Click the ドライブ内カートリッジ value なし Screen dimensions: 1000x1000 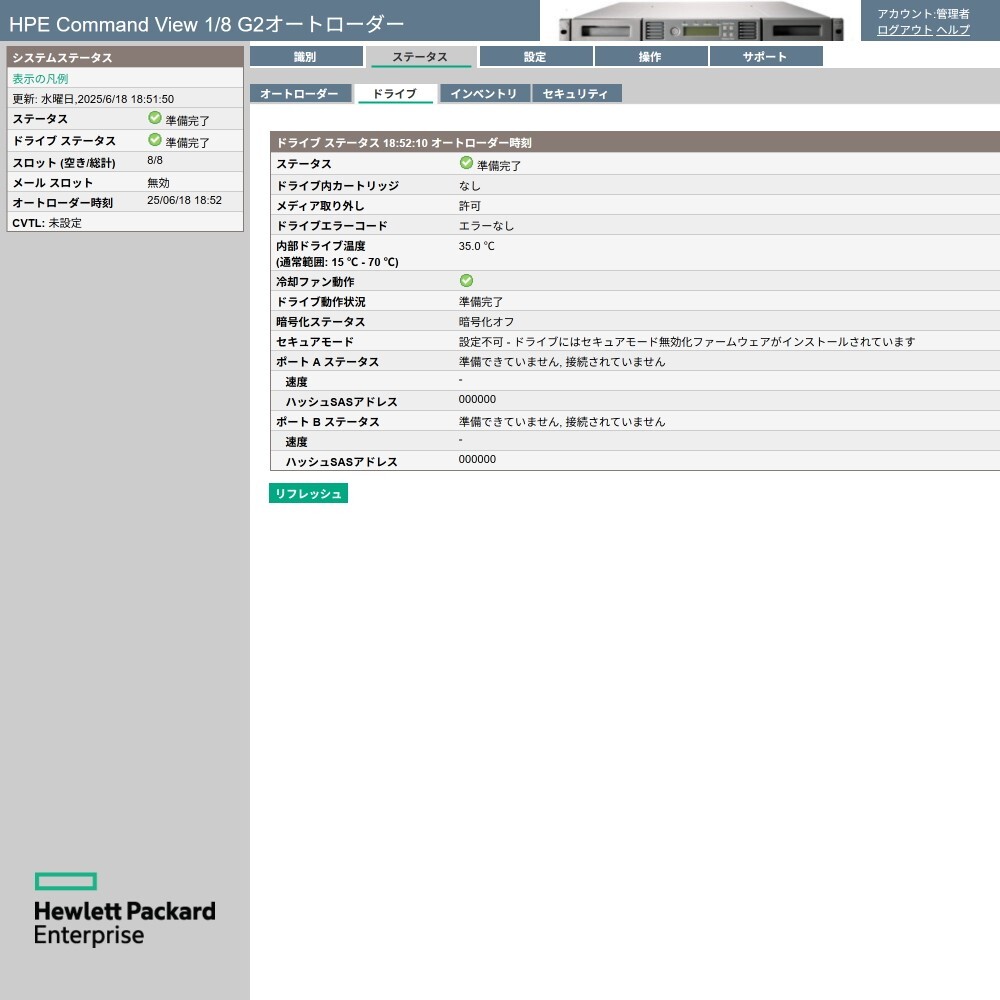click(x=470, y=186)
